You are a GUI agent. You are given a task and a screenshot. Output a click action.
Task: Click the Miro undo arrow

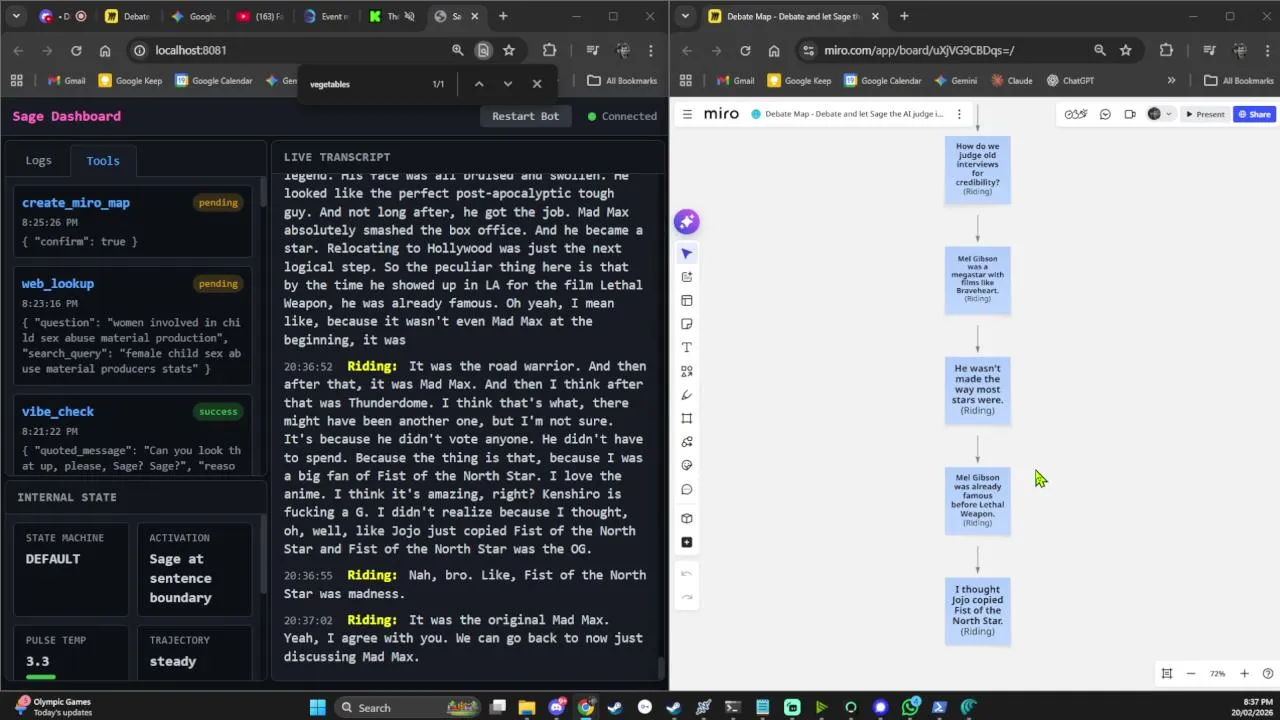pyautogui.click(x=686, y=573)
